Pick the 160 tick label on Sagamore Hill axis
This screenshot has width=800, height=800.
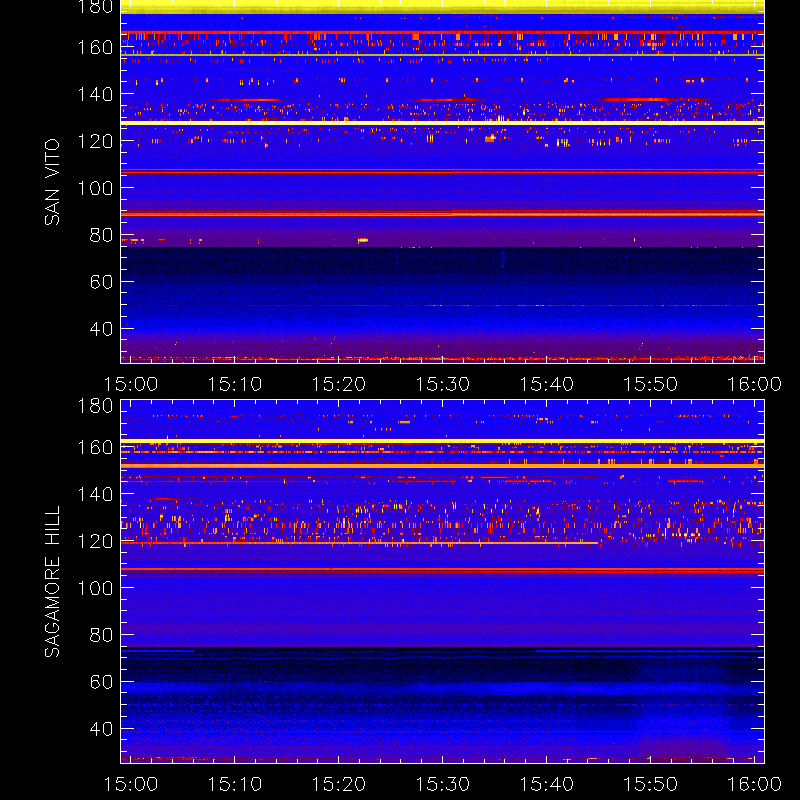click(x=95, y=447)
